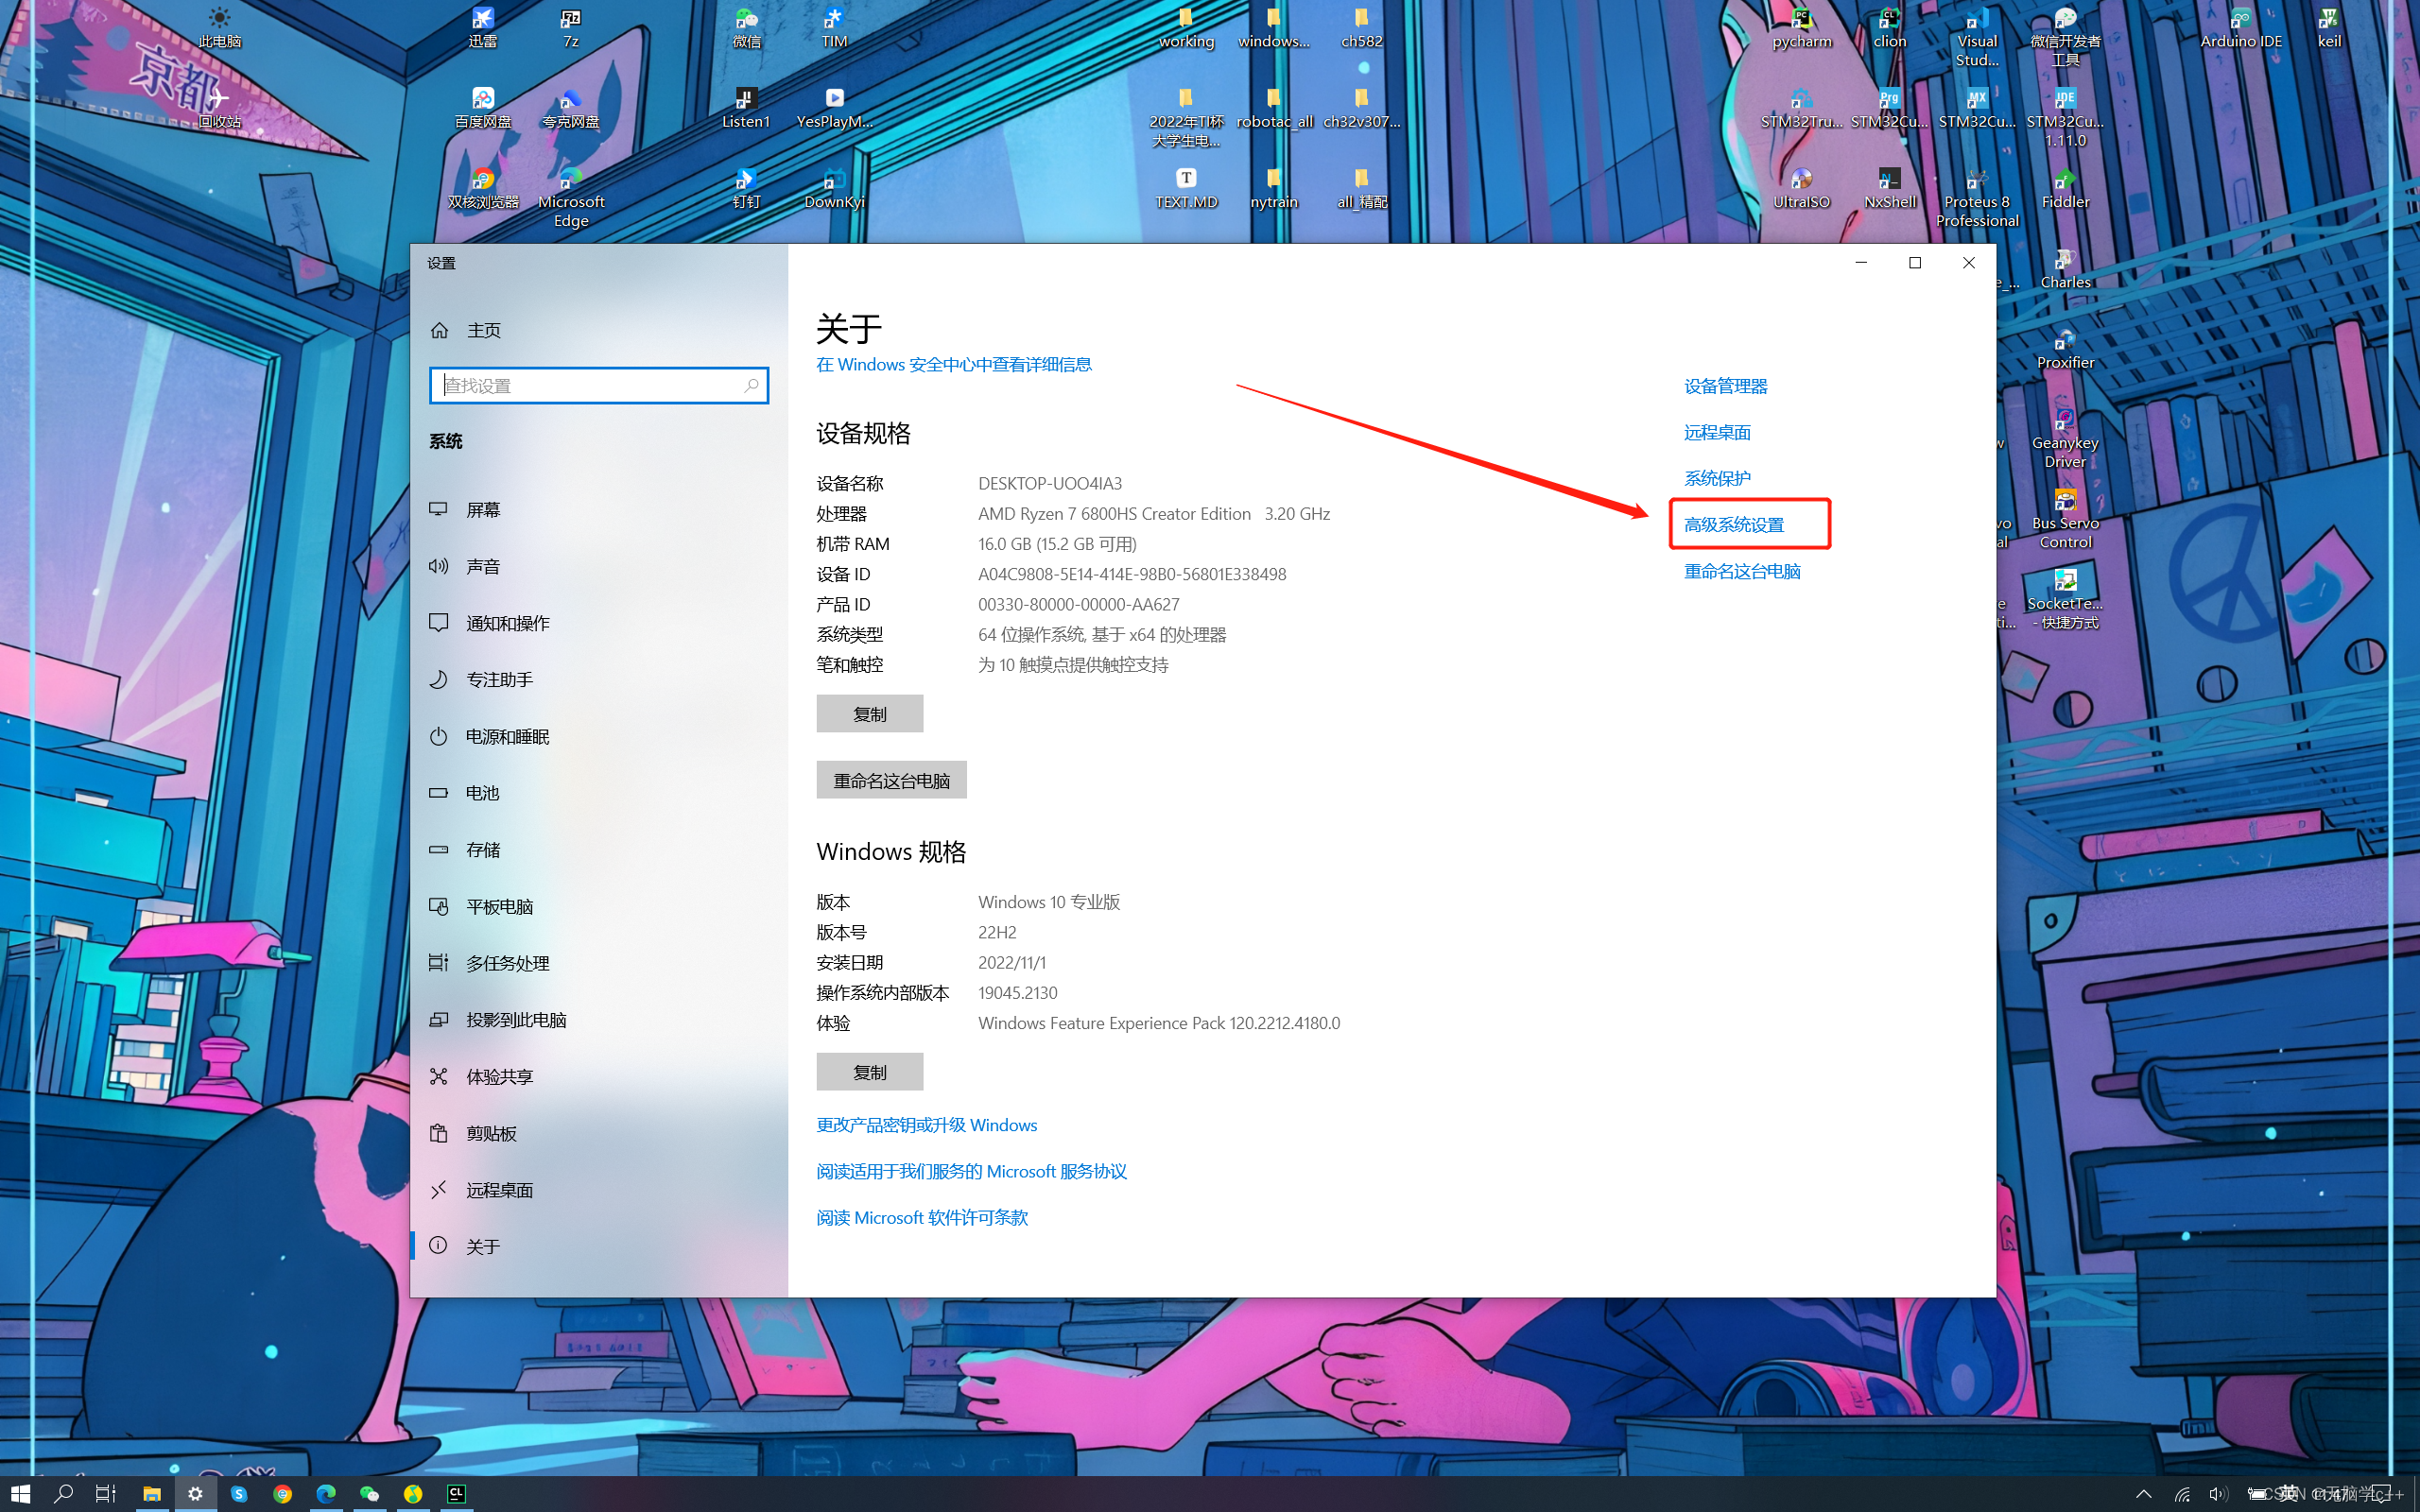
Task: Select the Charles desktop icon
Action: [x=2065, y=268]
